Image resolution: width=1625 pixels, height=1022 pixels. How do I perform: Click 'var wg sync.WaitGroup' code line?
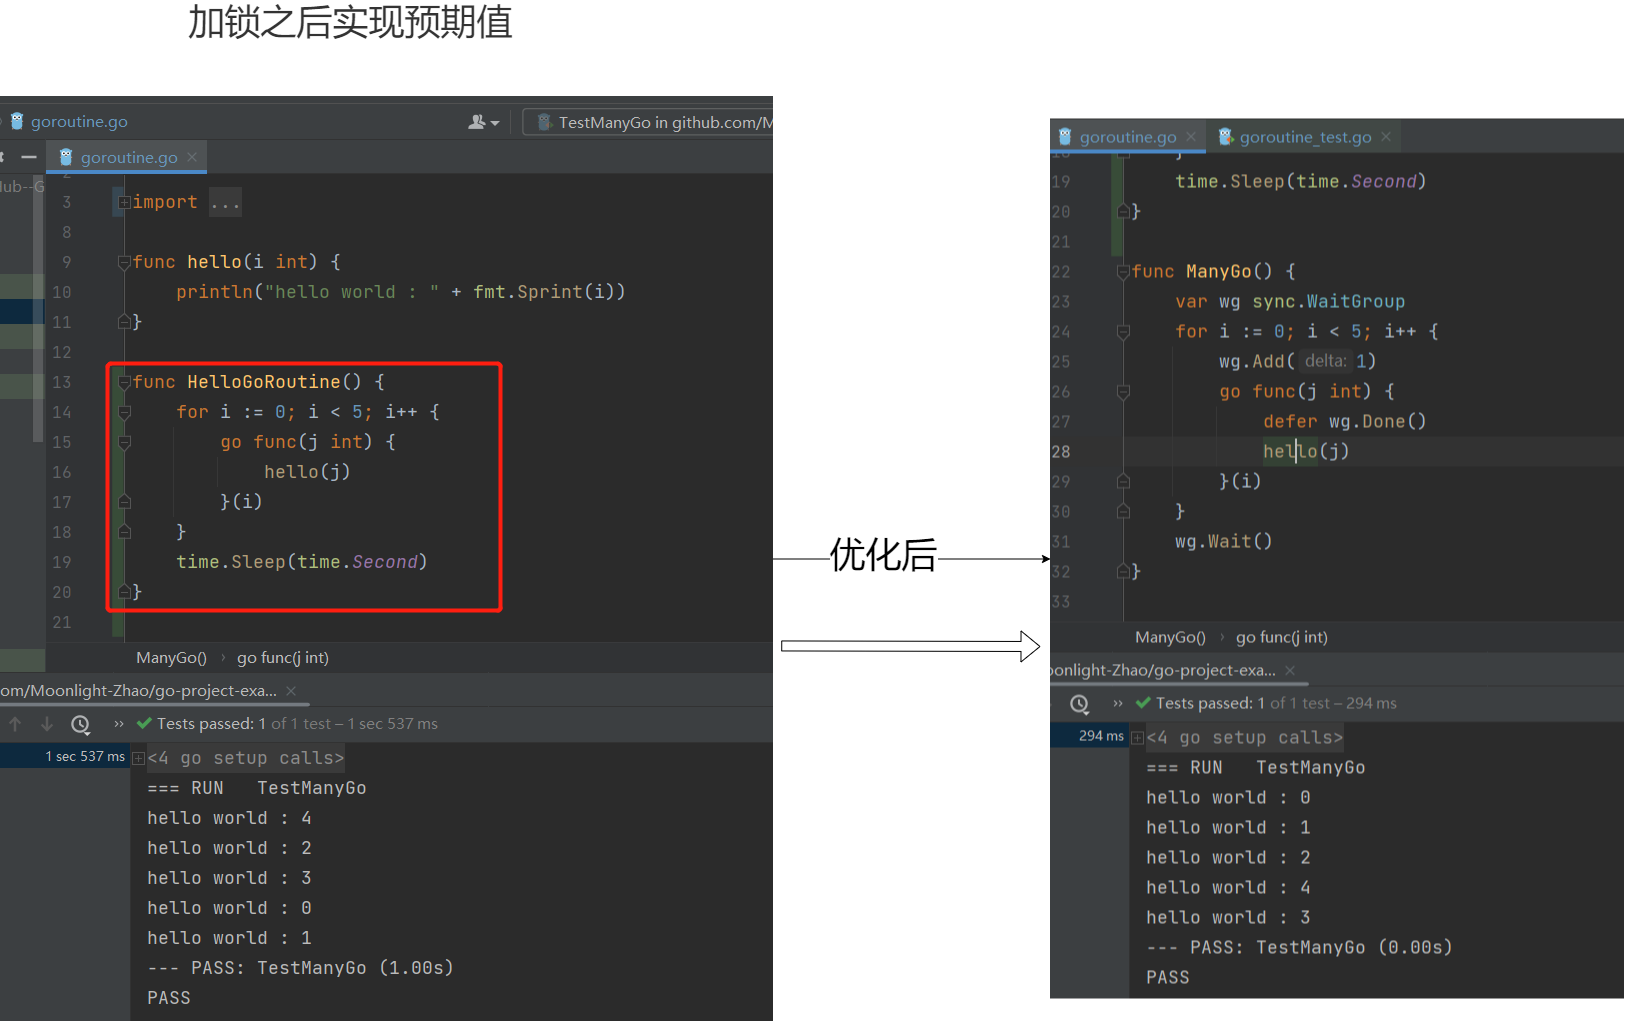click(x=1290, y=301)
